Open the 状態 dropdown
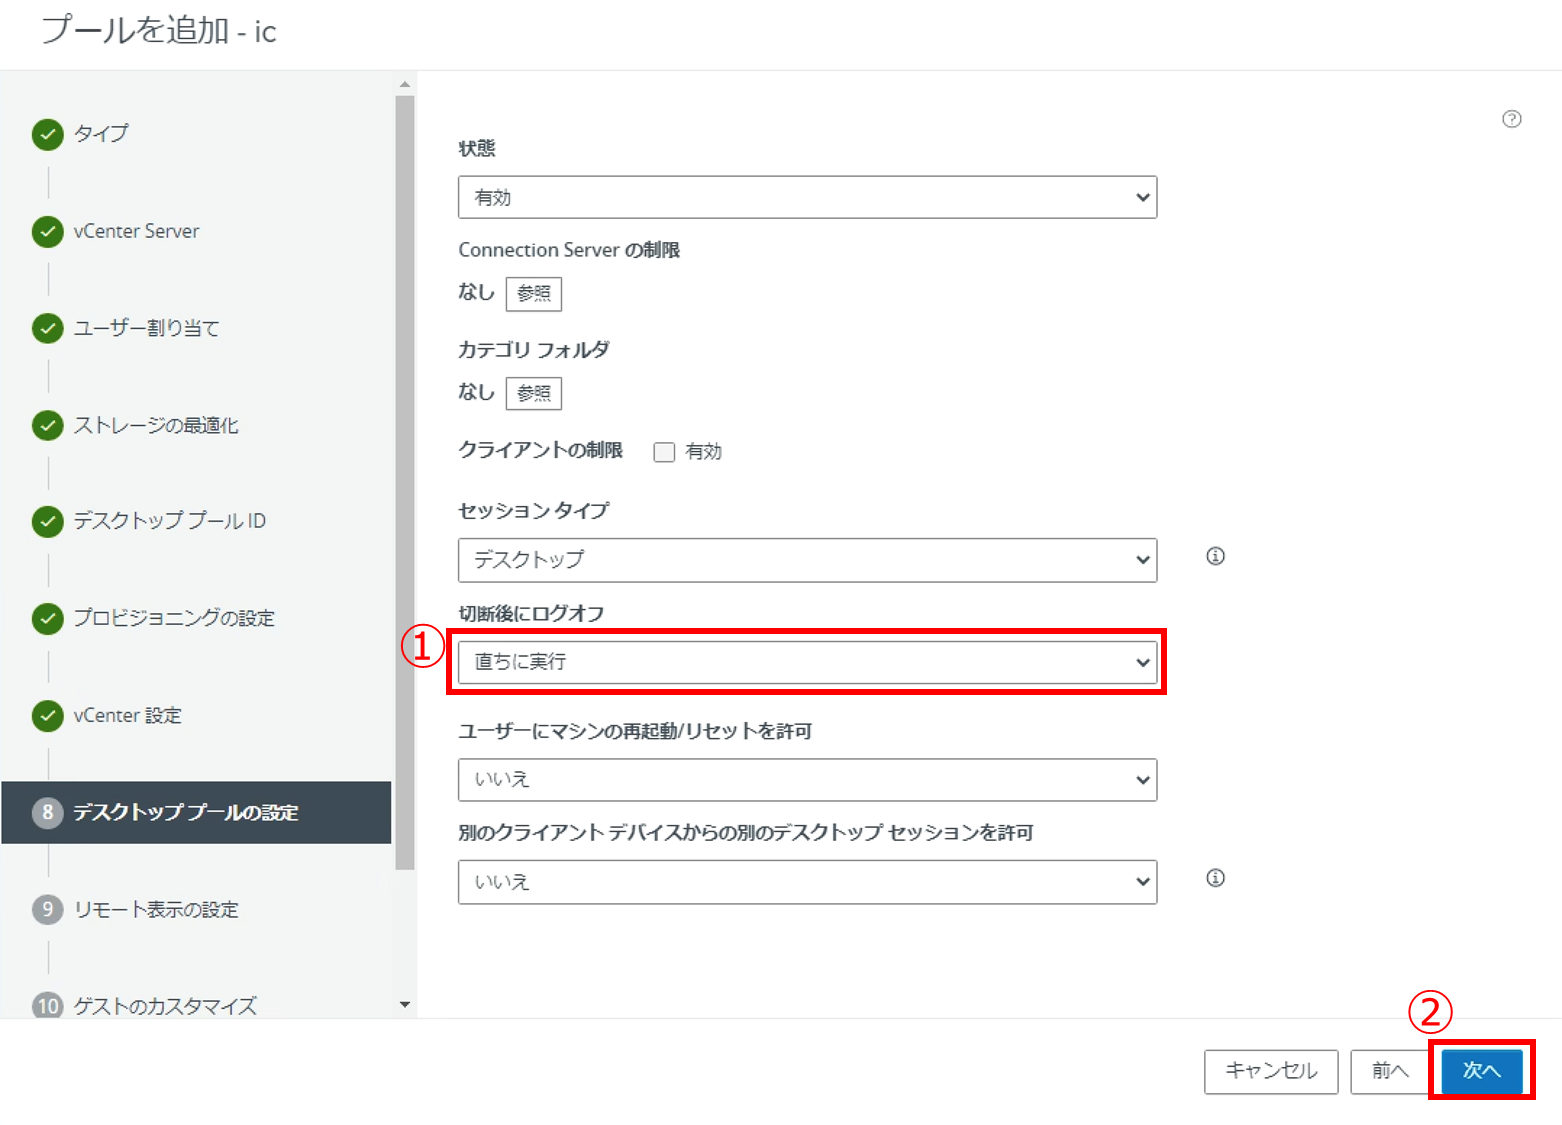The width and height of the screenshot is (1562, 1125). click(x=807, y=197)
